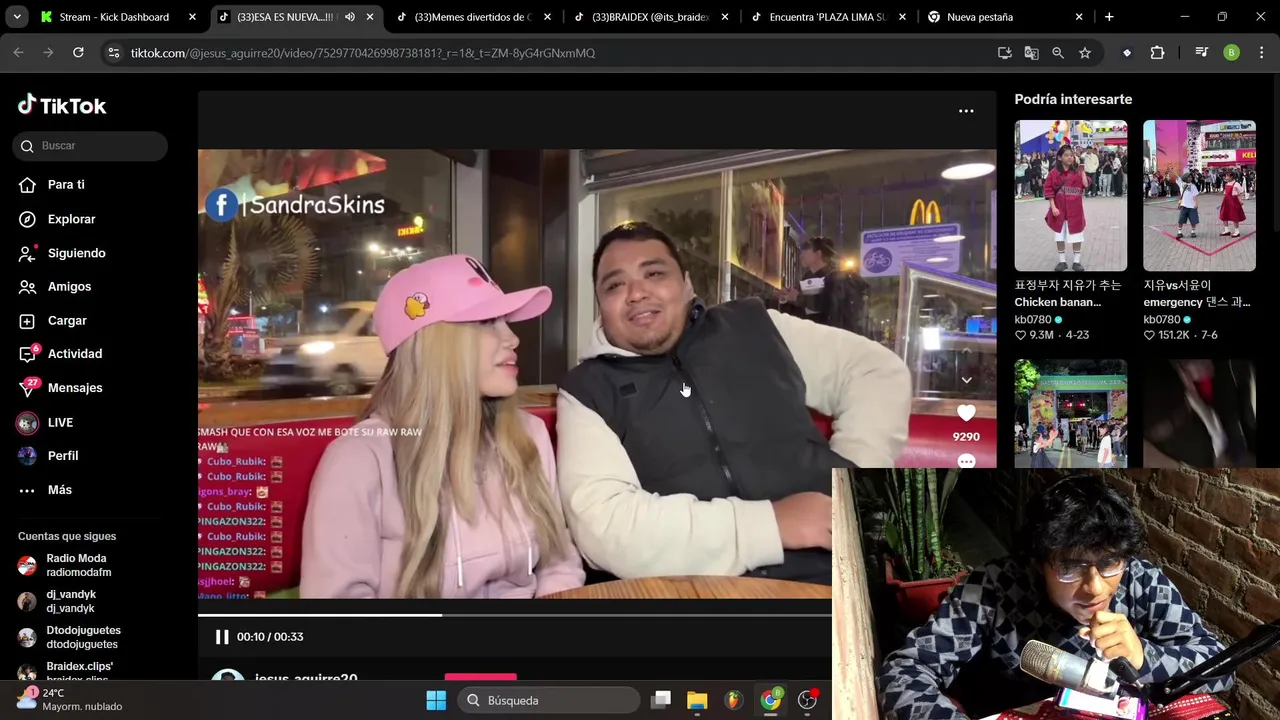Seek on the video progress bar
The height and width of the screenshot is (720, 1280).
[x=515, y=615]
